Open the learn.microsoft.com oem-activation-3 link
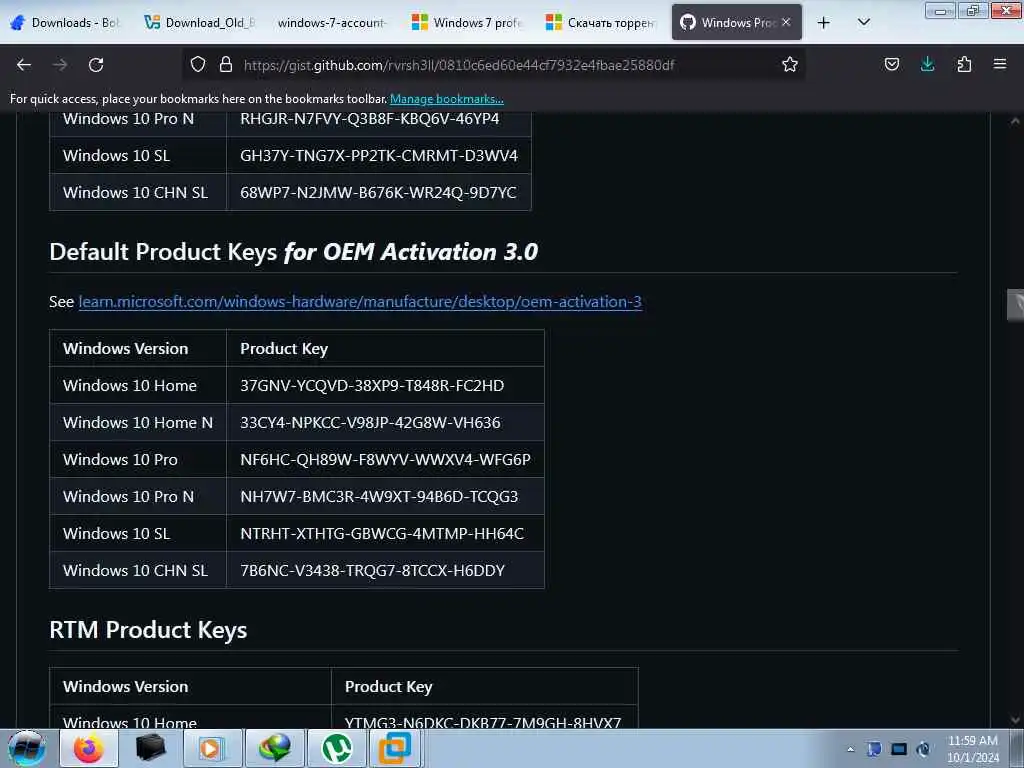 click(x=360, y=302)
